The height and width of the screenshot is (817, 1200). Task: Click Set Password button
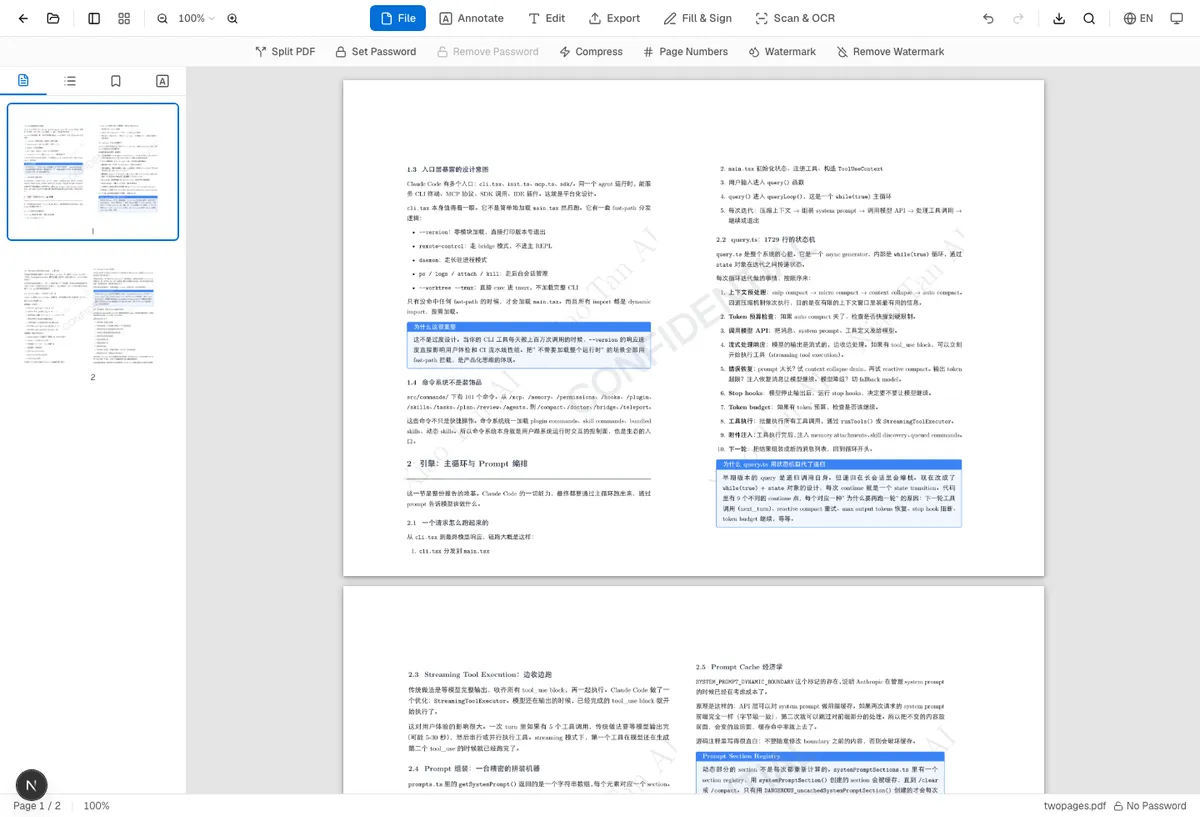pyautogui.click(x=378, y=52)
